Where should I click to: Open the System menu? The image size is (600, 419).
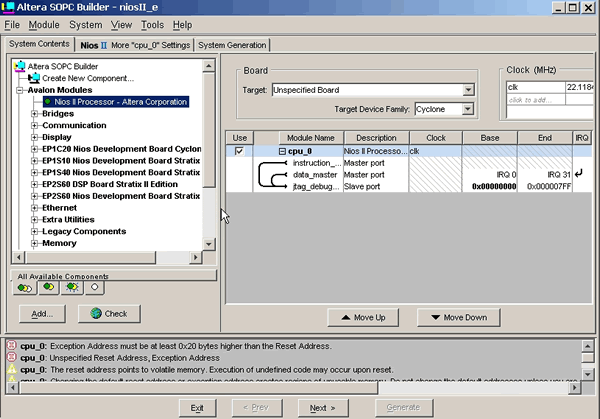point(86,25)
